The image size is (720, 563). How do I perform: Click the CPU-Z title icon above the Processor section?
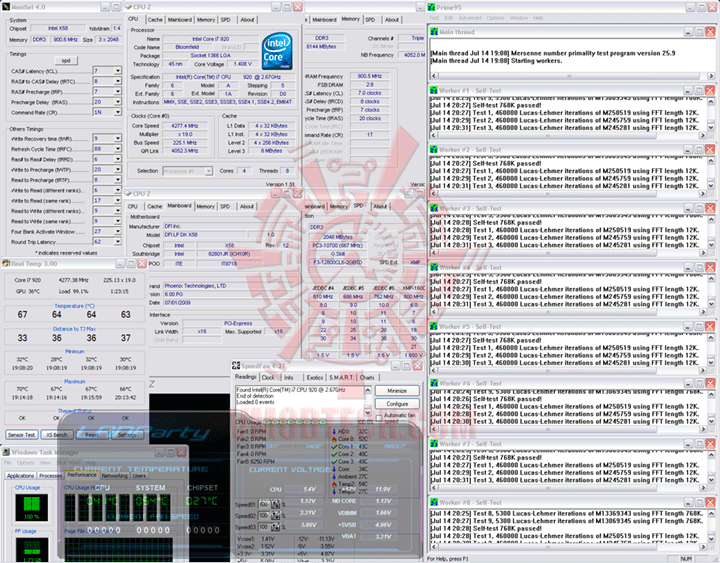pyautogui.click(x=129, y=7)
